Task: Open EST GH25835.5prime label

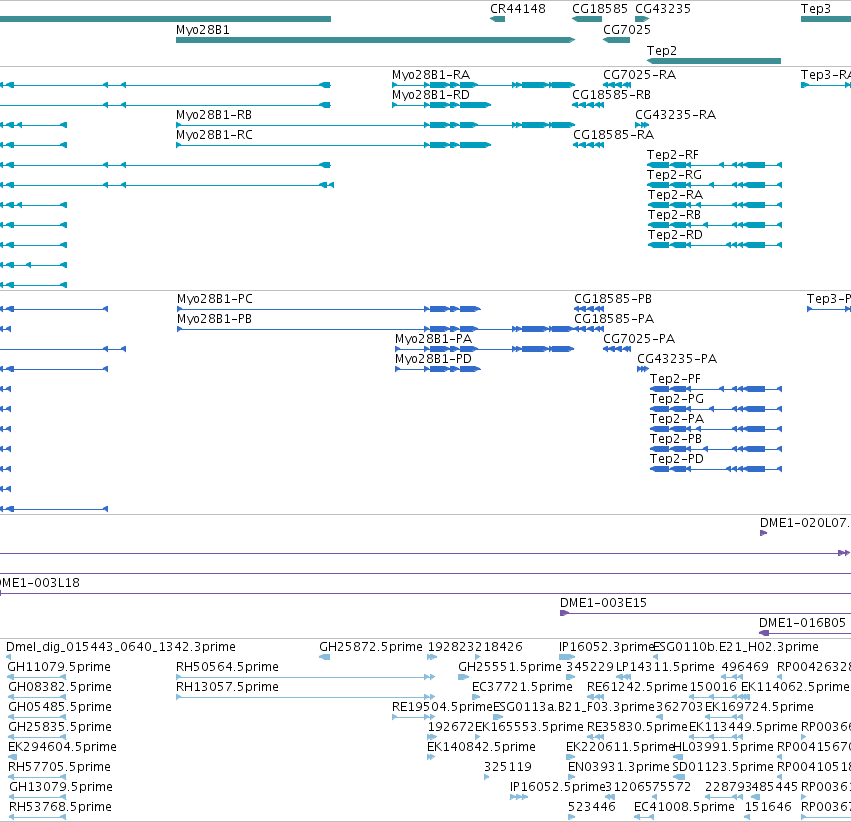Action: click(x=60, y=728)
